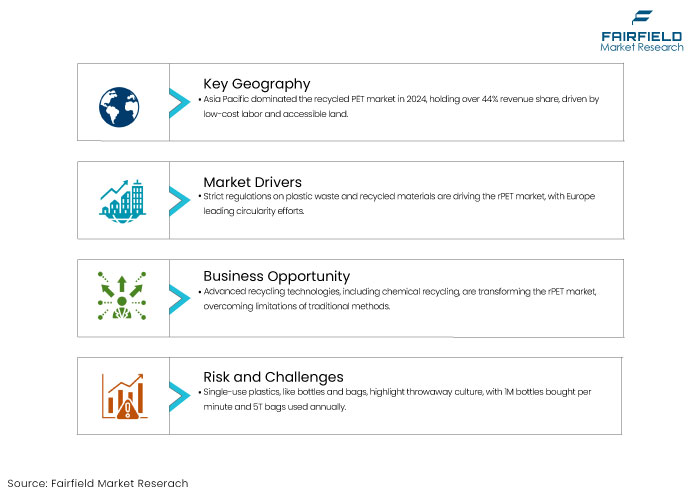The width and height of the screenshot is (700, 491).
Task: Click the chevron arrow beside Risk and Challenges
Action: click(179, 396)
